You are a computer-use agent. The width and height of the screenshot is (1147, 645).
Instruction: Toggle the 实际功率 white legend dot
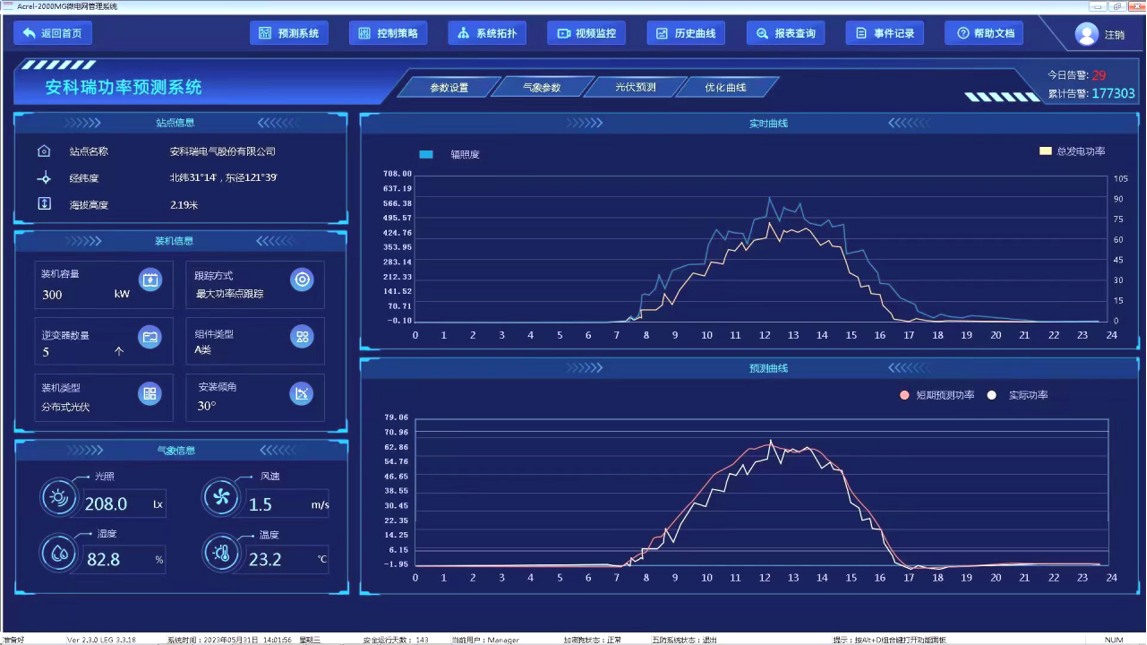pyautogui.click(x=991, y=395)
